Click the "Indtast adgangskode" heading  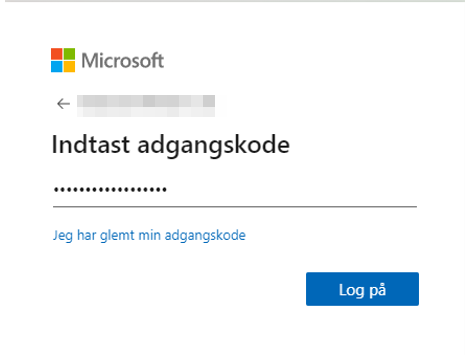(171, 145)
